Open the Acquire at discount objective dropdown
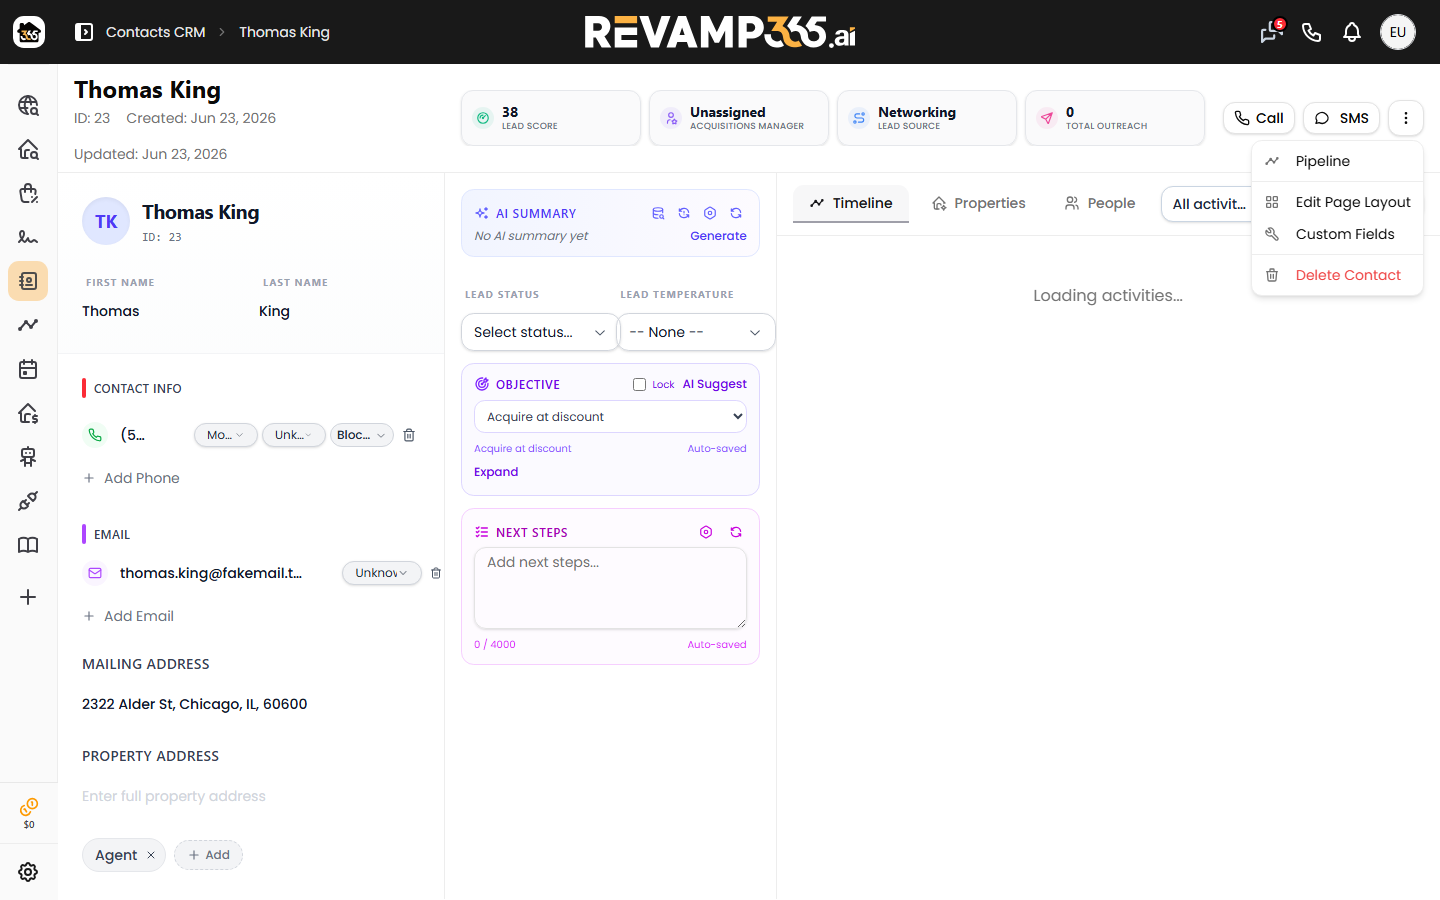The width and height of the screenshot is (1440, 900). click(610, 417)
